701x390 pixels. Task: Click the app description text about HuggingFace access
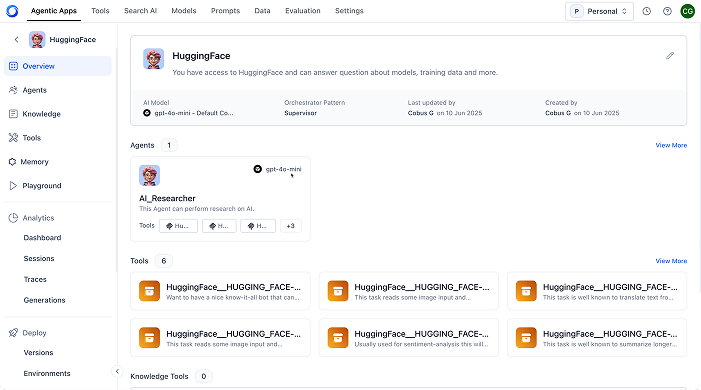coord(335,72)
